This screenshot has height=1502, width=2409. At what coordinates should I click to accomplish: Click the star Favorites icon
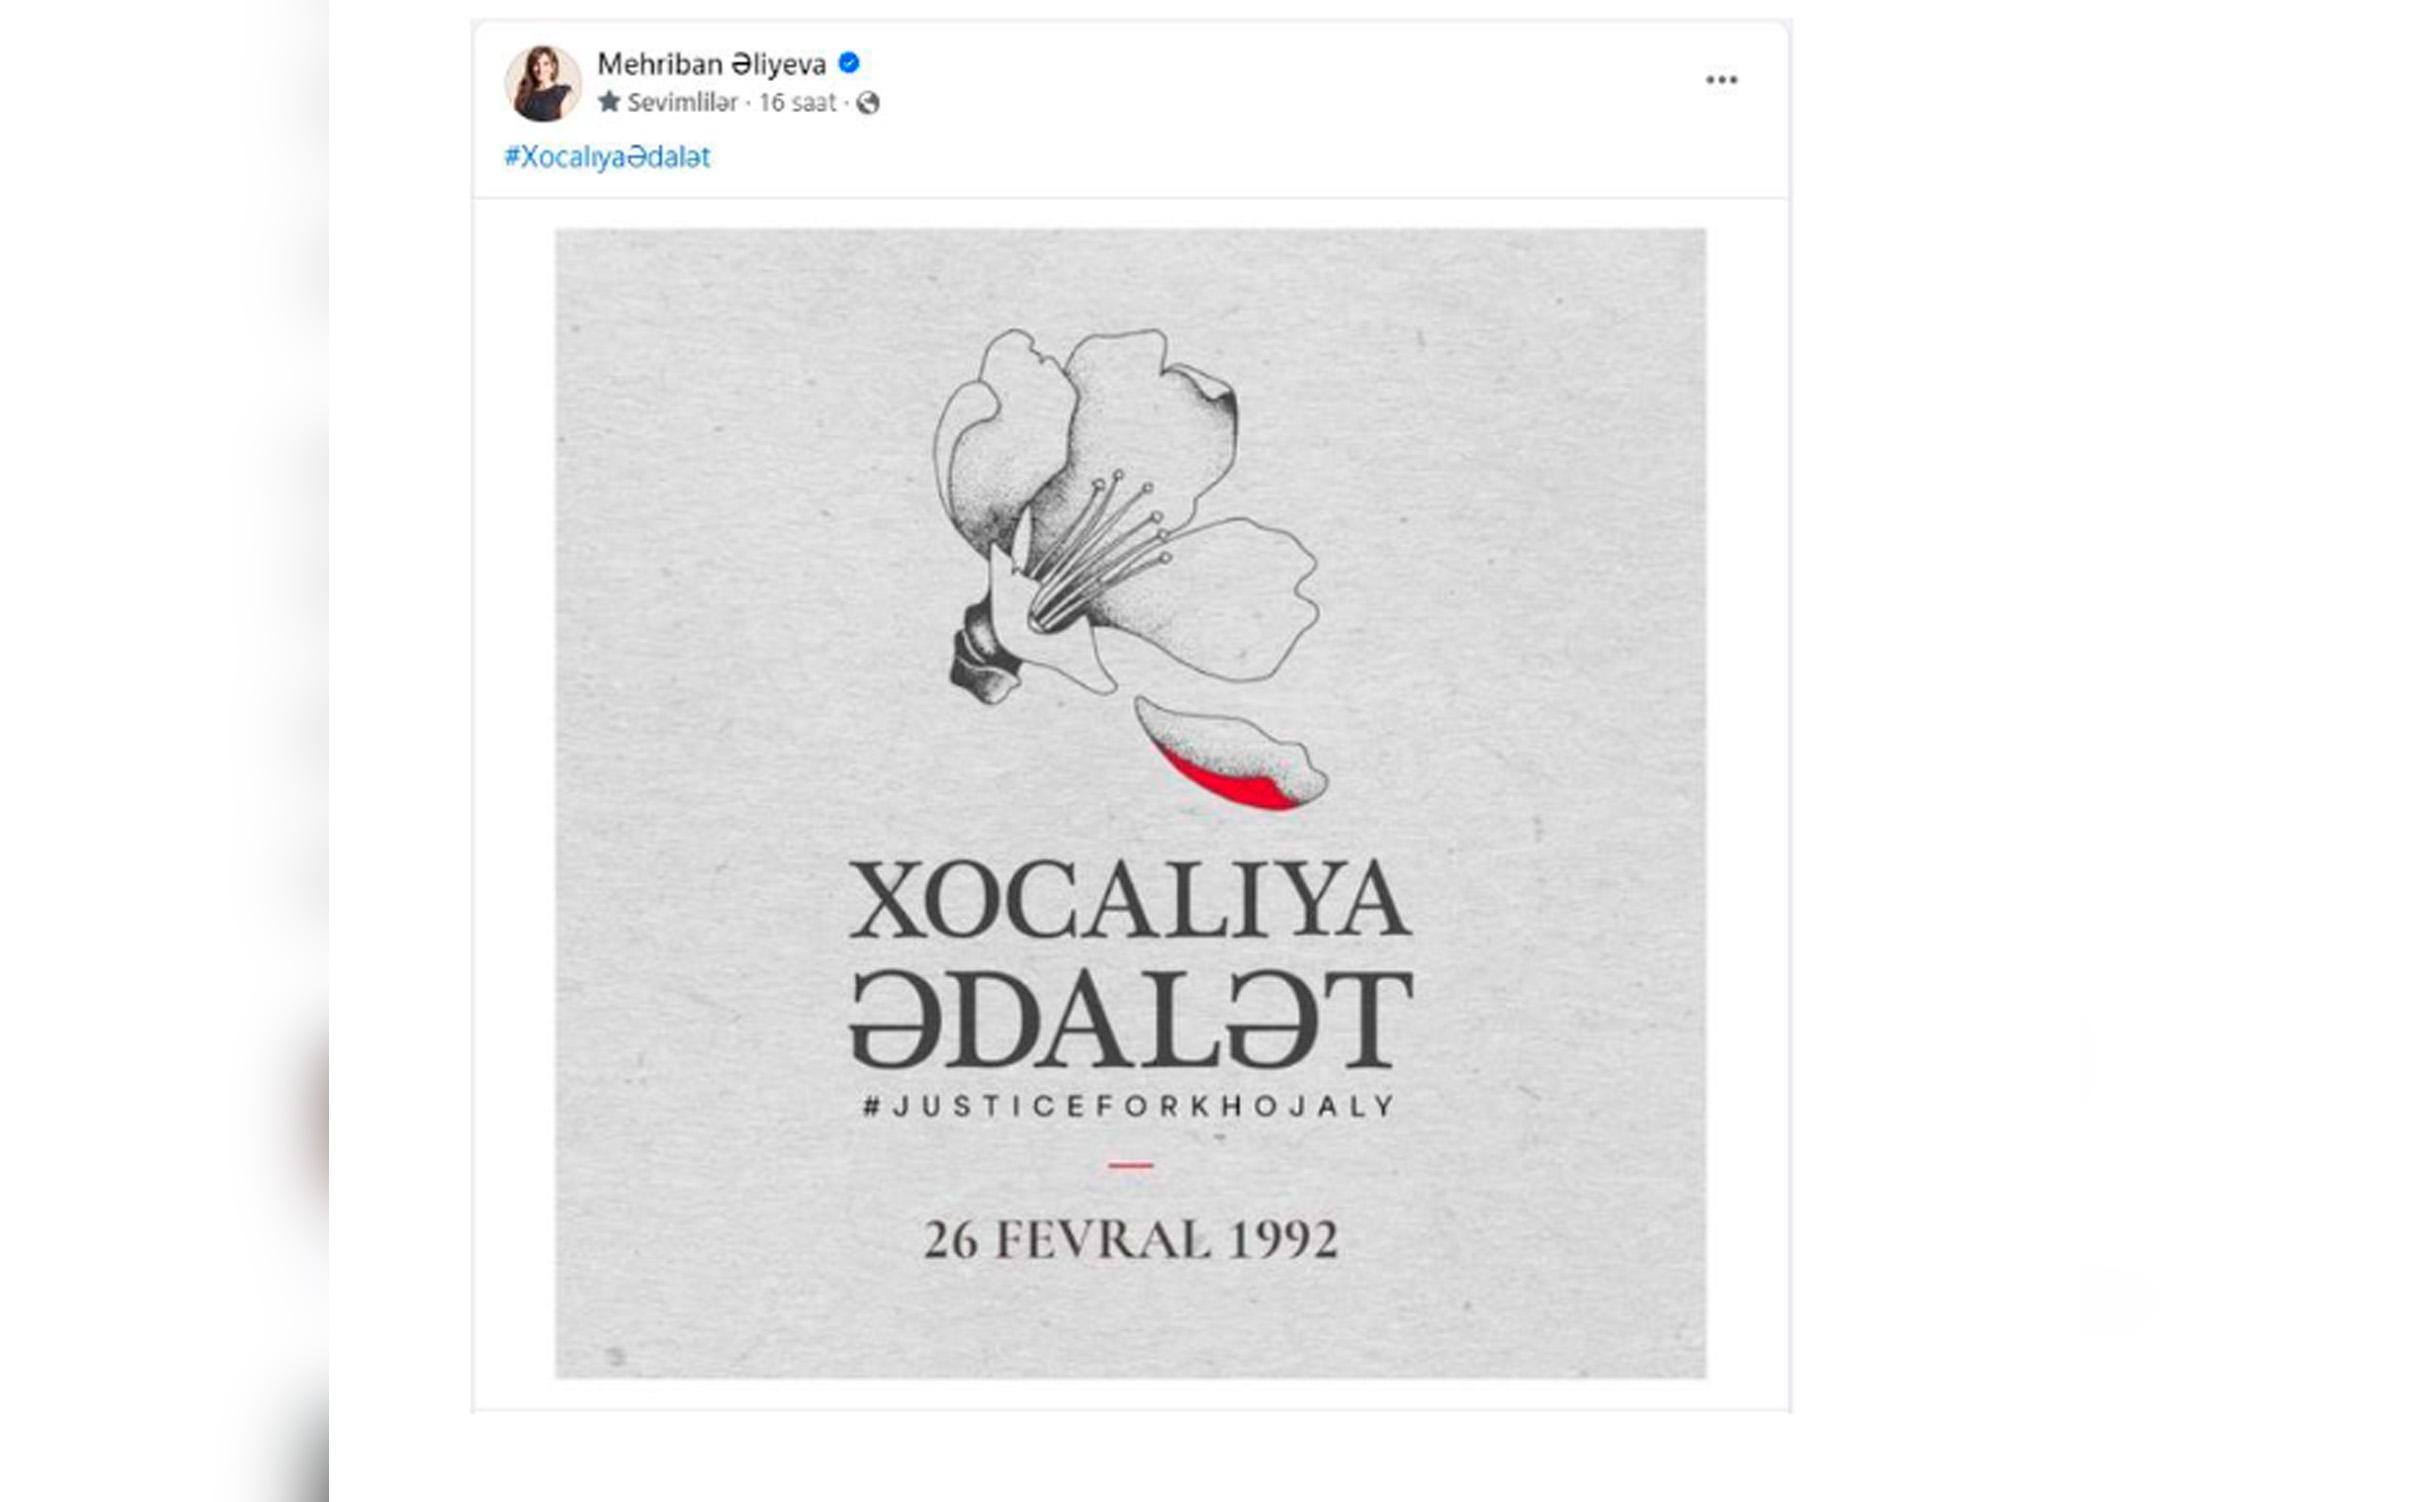tap(609, 102)
